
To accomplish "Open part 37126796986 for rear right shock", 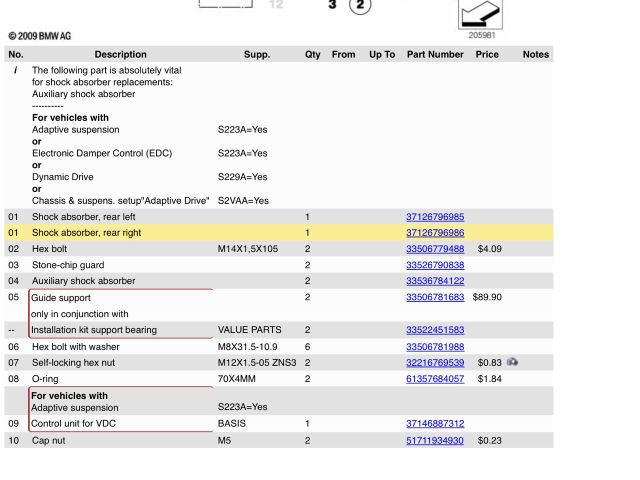I will [x=434, y=233].
